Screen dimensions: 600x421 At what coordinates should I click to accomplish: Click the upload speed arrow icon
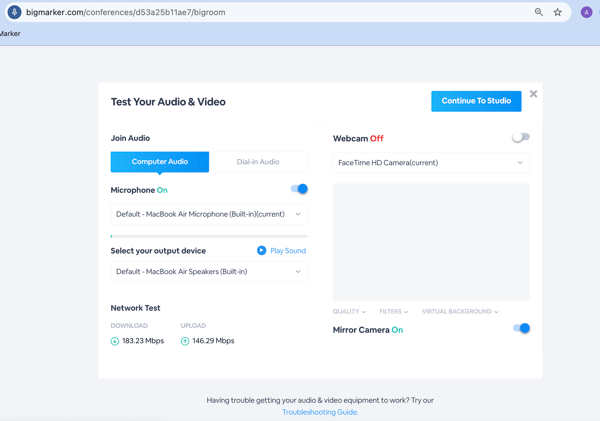tap(185, 341)
